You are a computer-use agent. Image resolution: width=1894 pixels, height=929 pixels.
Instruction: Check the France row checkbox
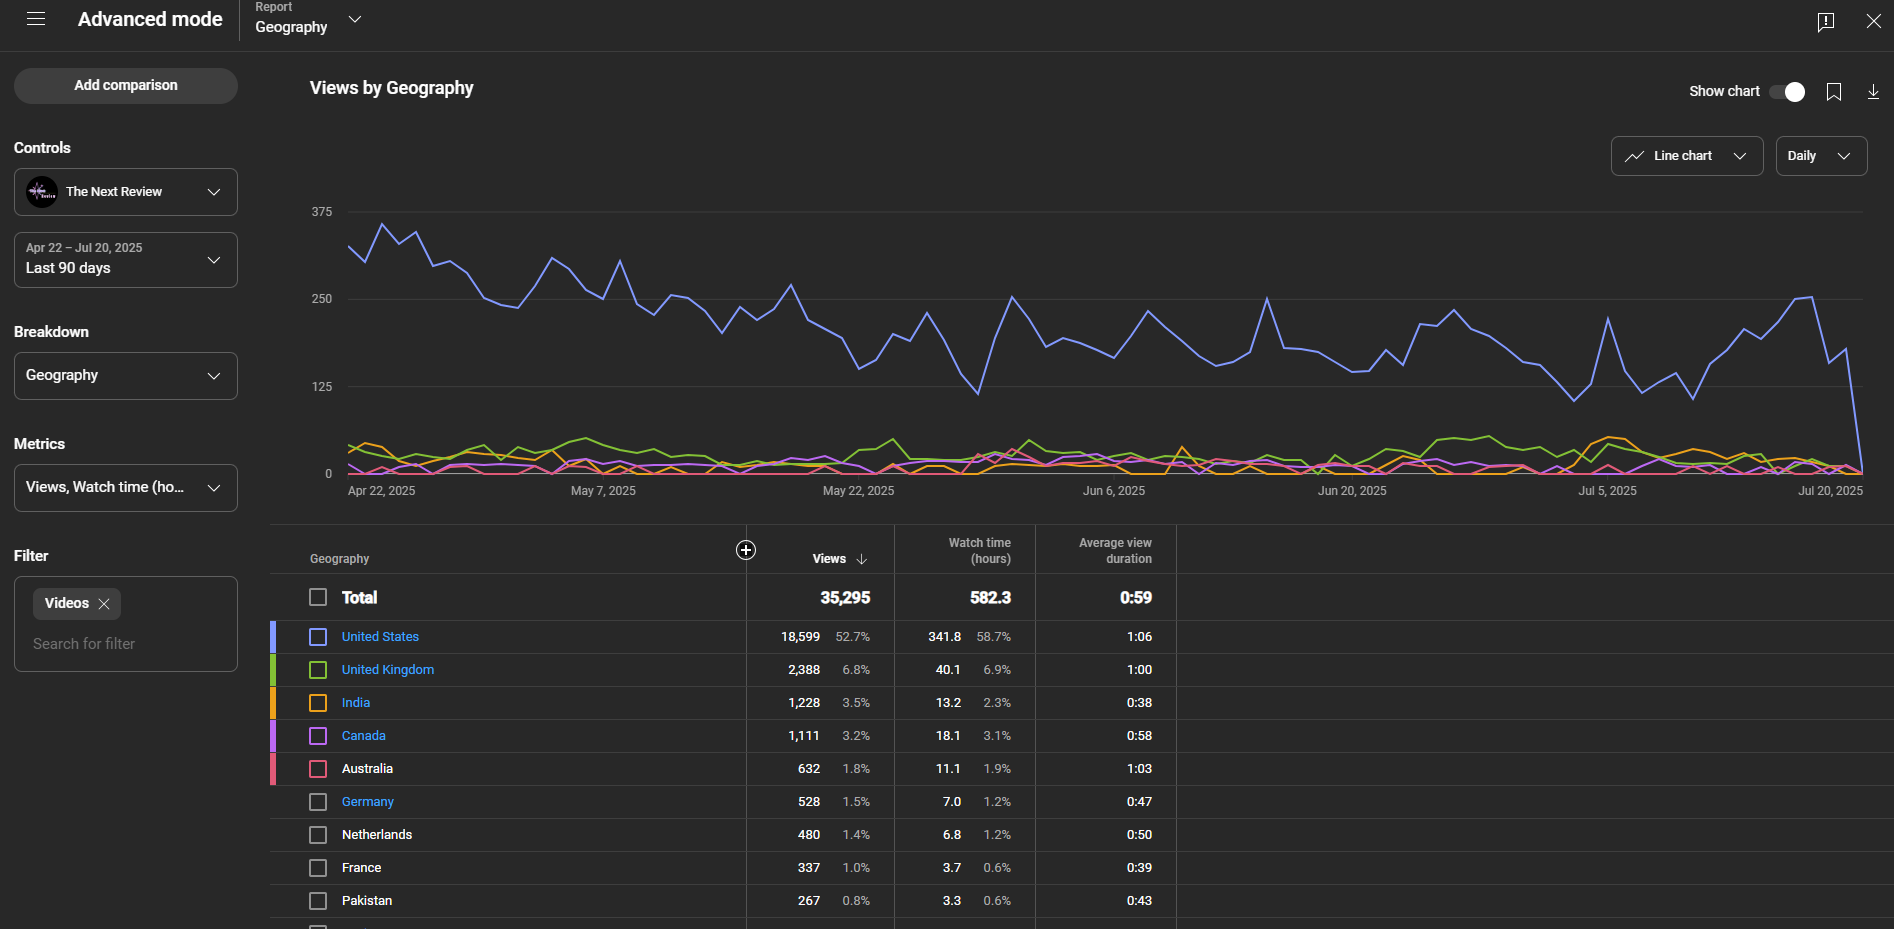pyautogui.click(x=318, y=868)
